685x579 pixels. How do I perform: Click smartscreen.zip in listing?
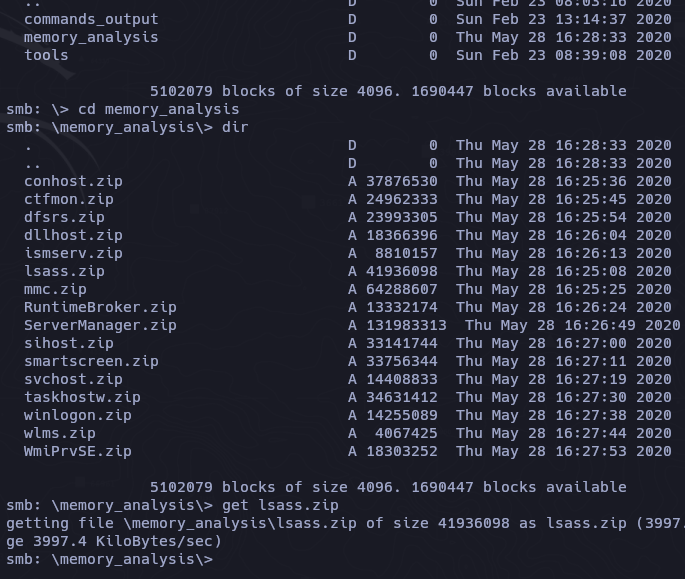point(91,361)
